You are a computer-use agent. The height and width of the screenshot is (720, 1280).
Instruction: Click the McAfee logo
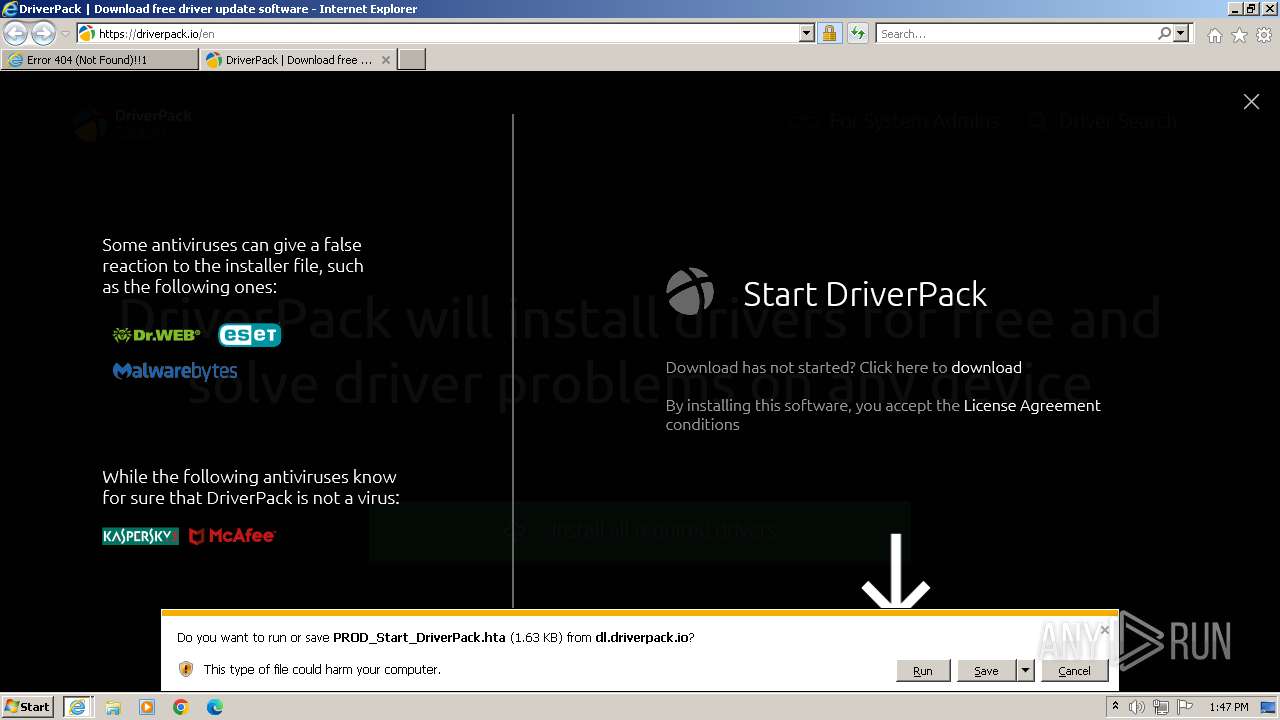pyautogui.click(x=232, y=536)
